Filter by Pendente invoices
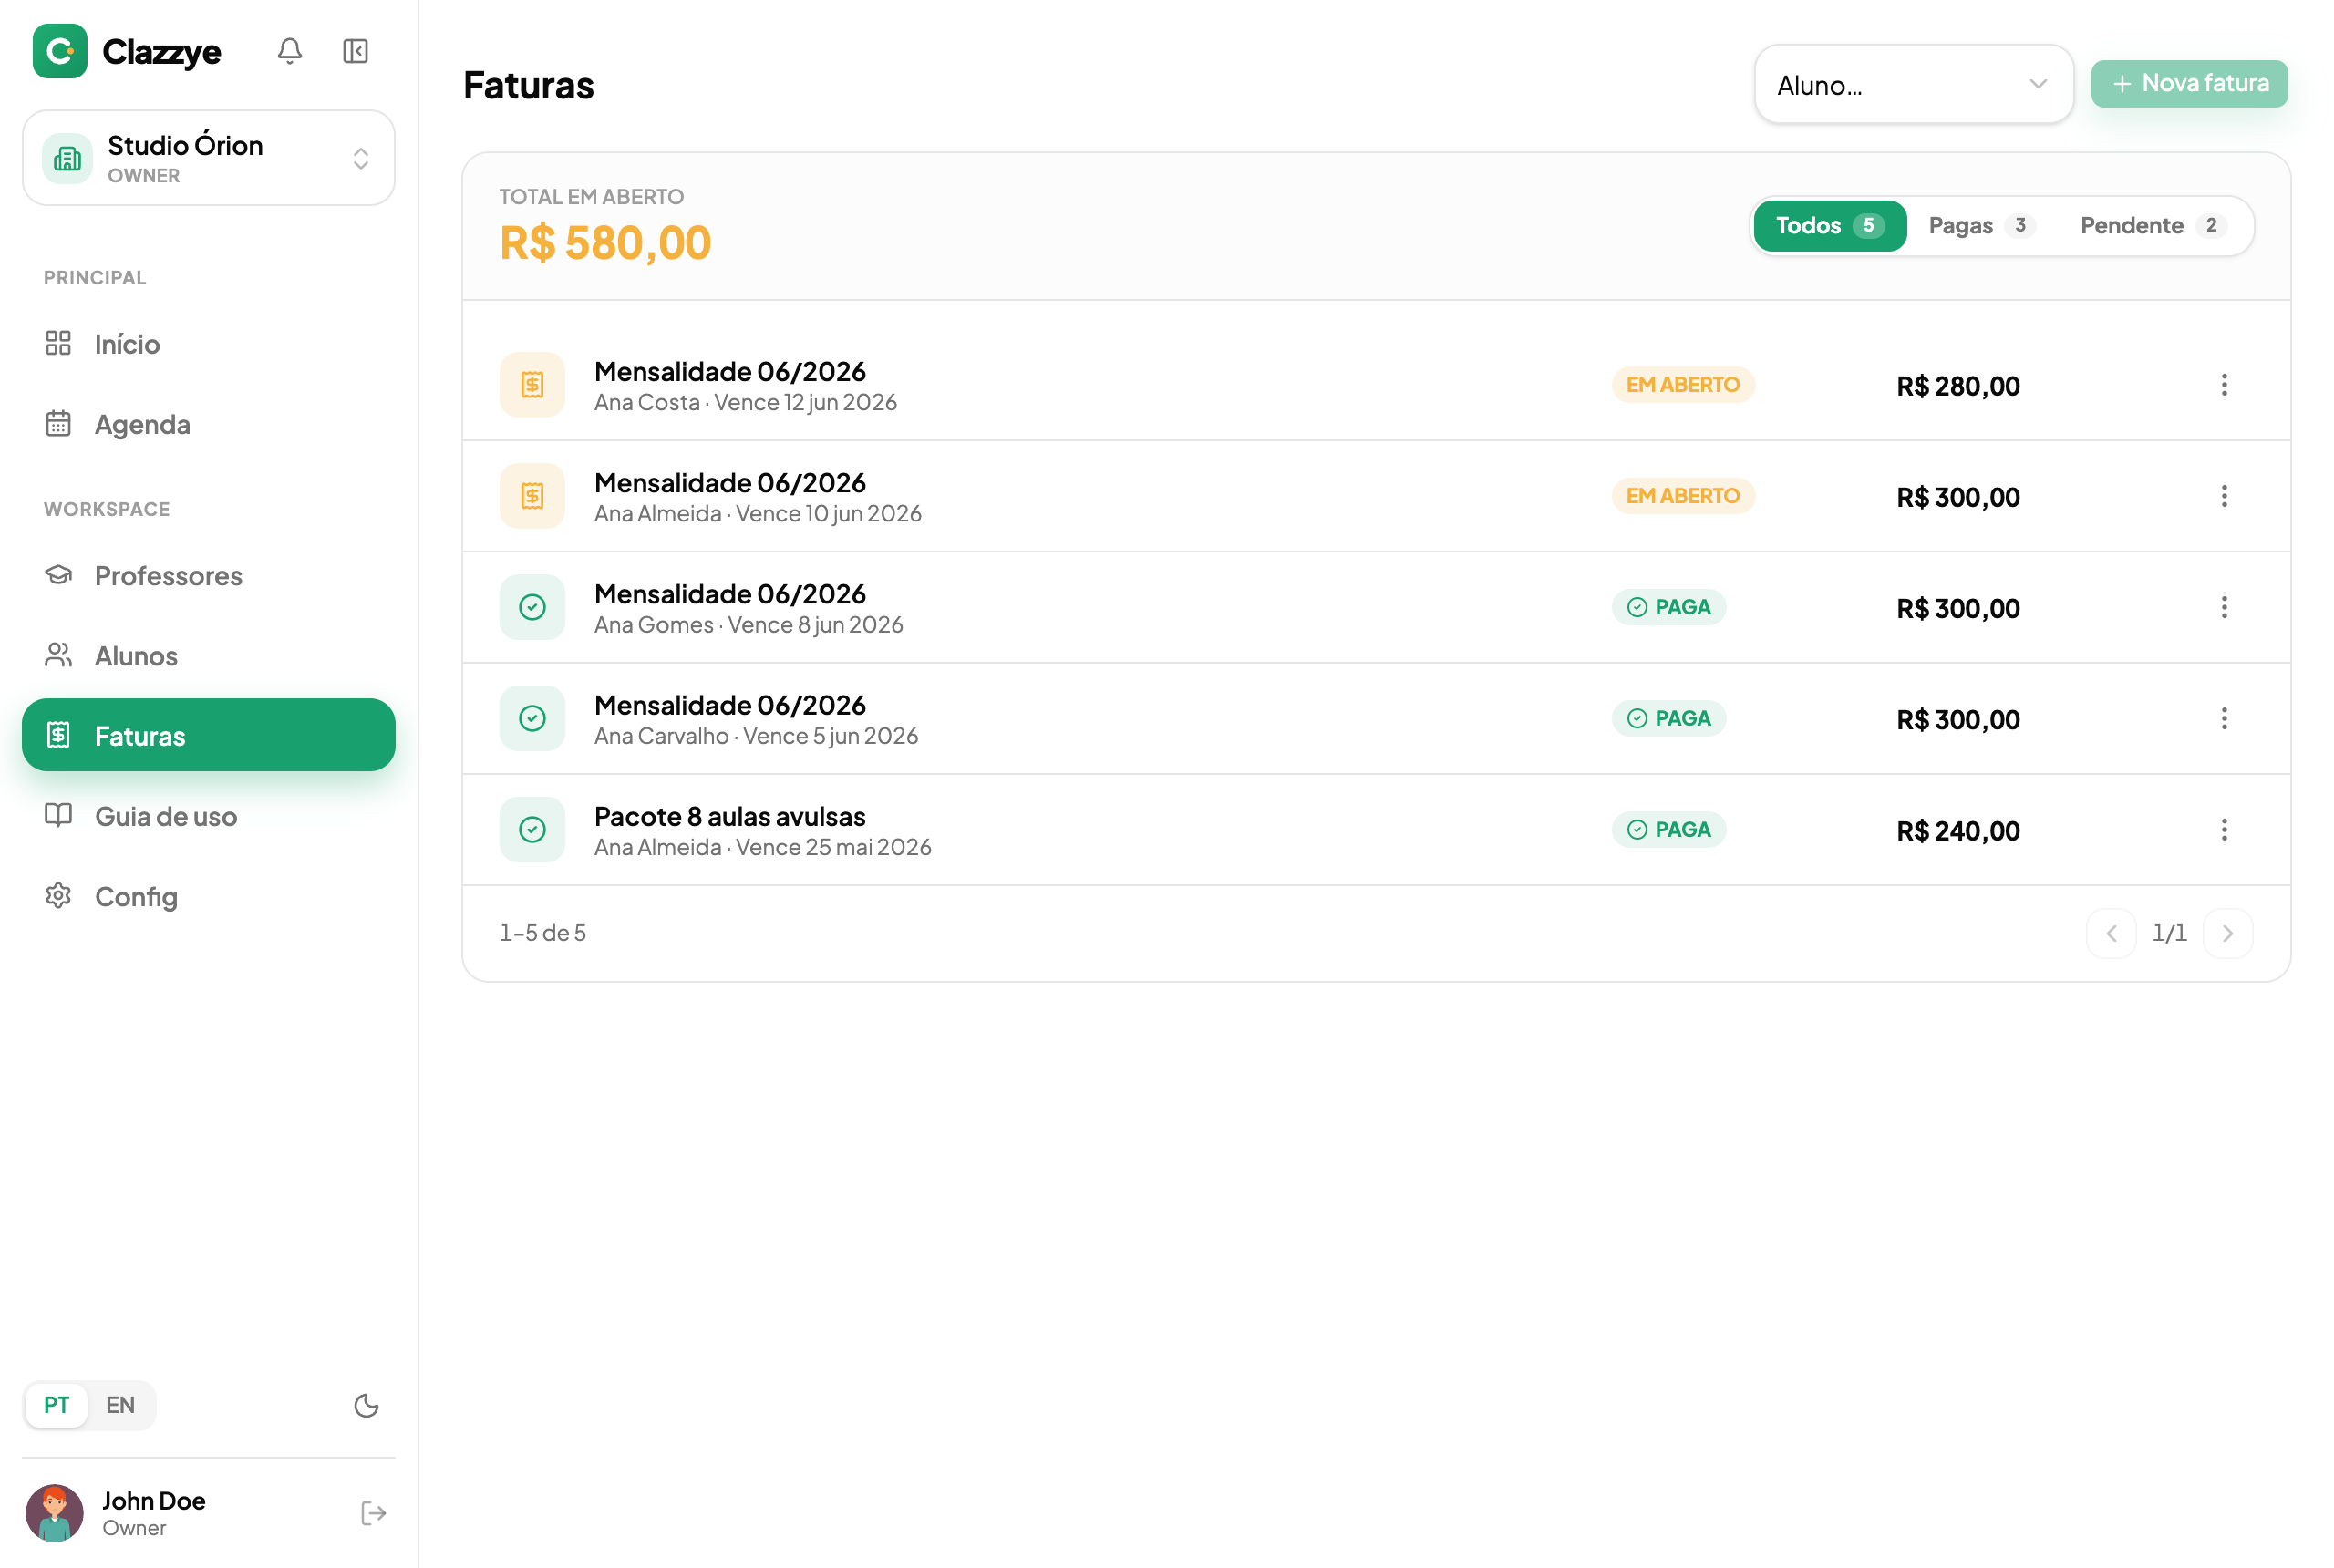 [x=2154, y=226]
